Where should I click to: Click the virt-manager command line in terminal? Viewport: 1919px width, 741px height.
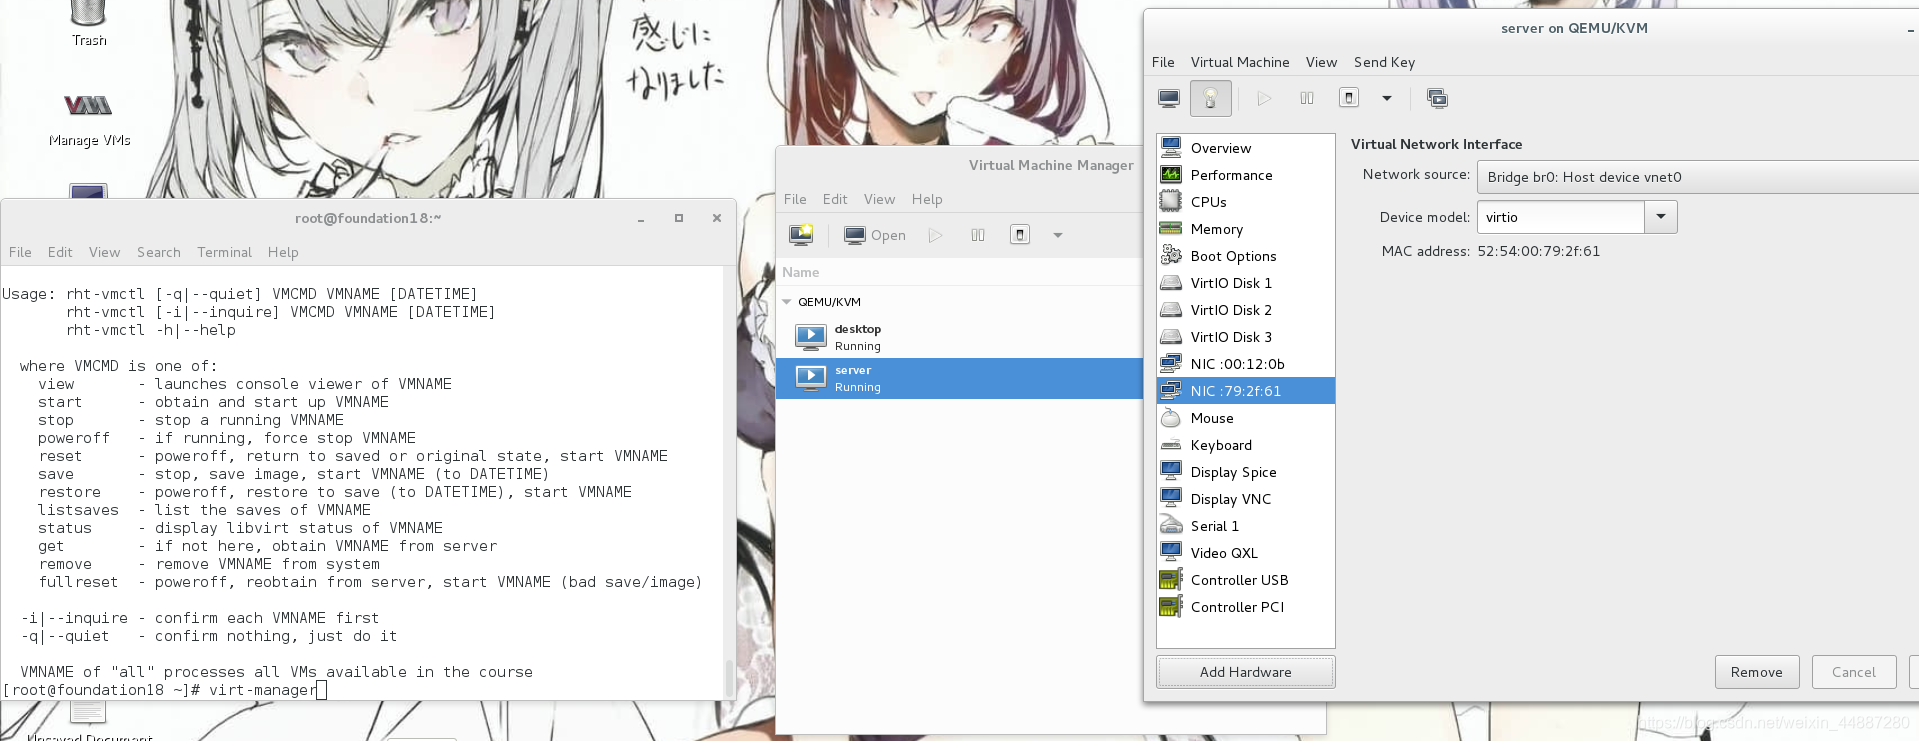263,690
